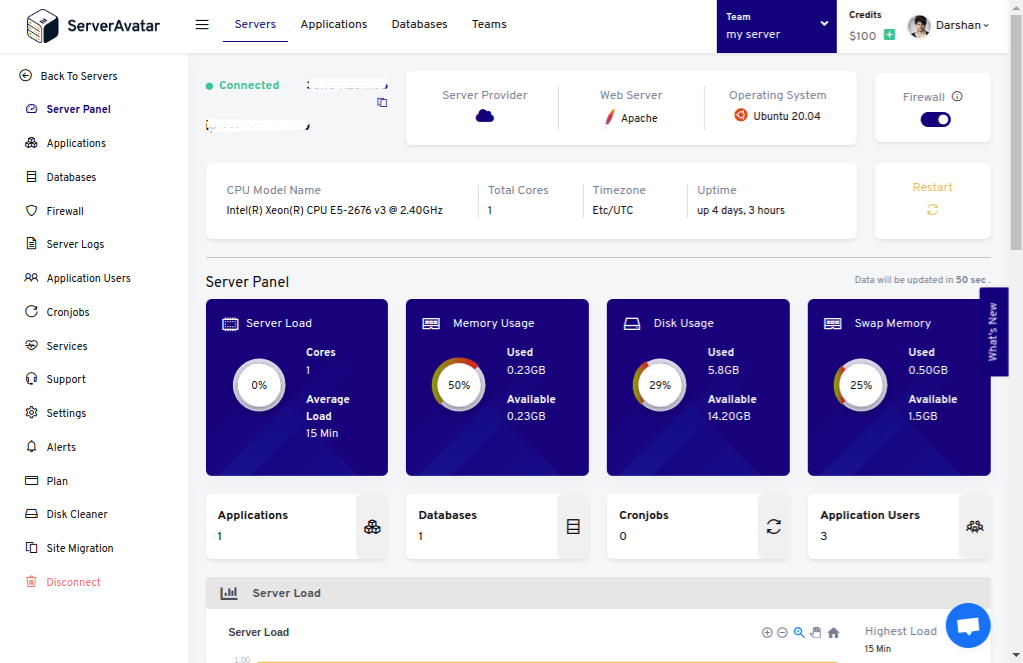Select chart panning hand tool
The width and height of the screenshot is (1023, 663).
pyautogui.click(x=816, y=632)
